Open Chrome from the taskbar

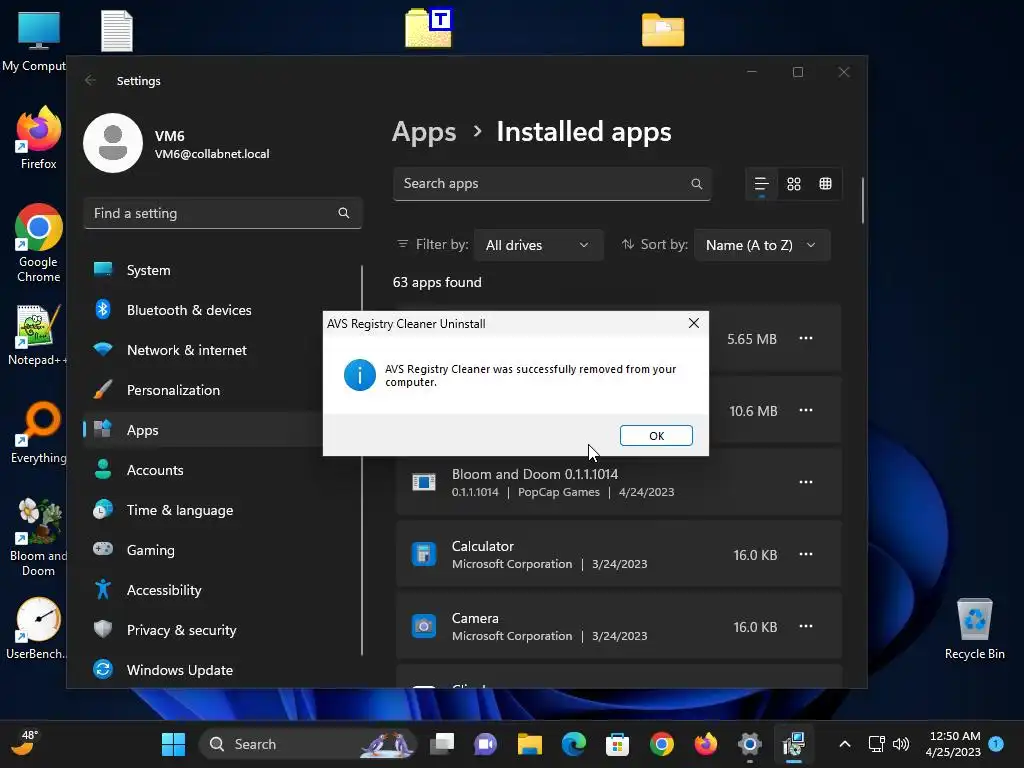(662, 744)
